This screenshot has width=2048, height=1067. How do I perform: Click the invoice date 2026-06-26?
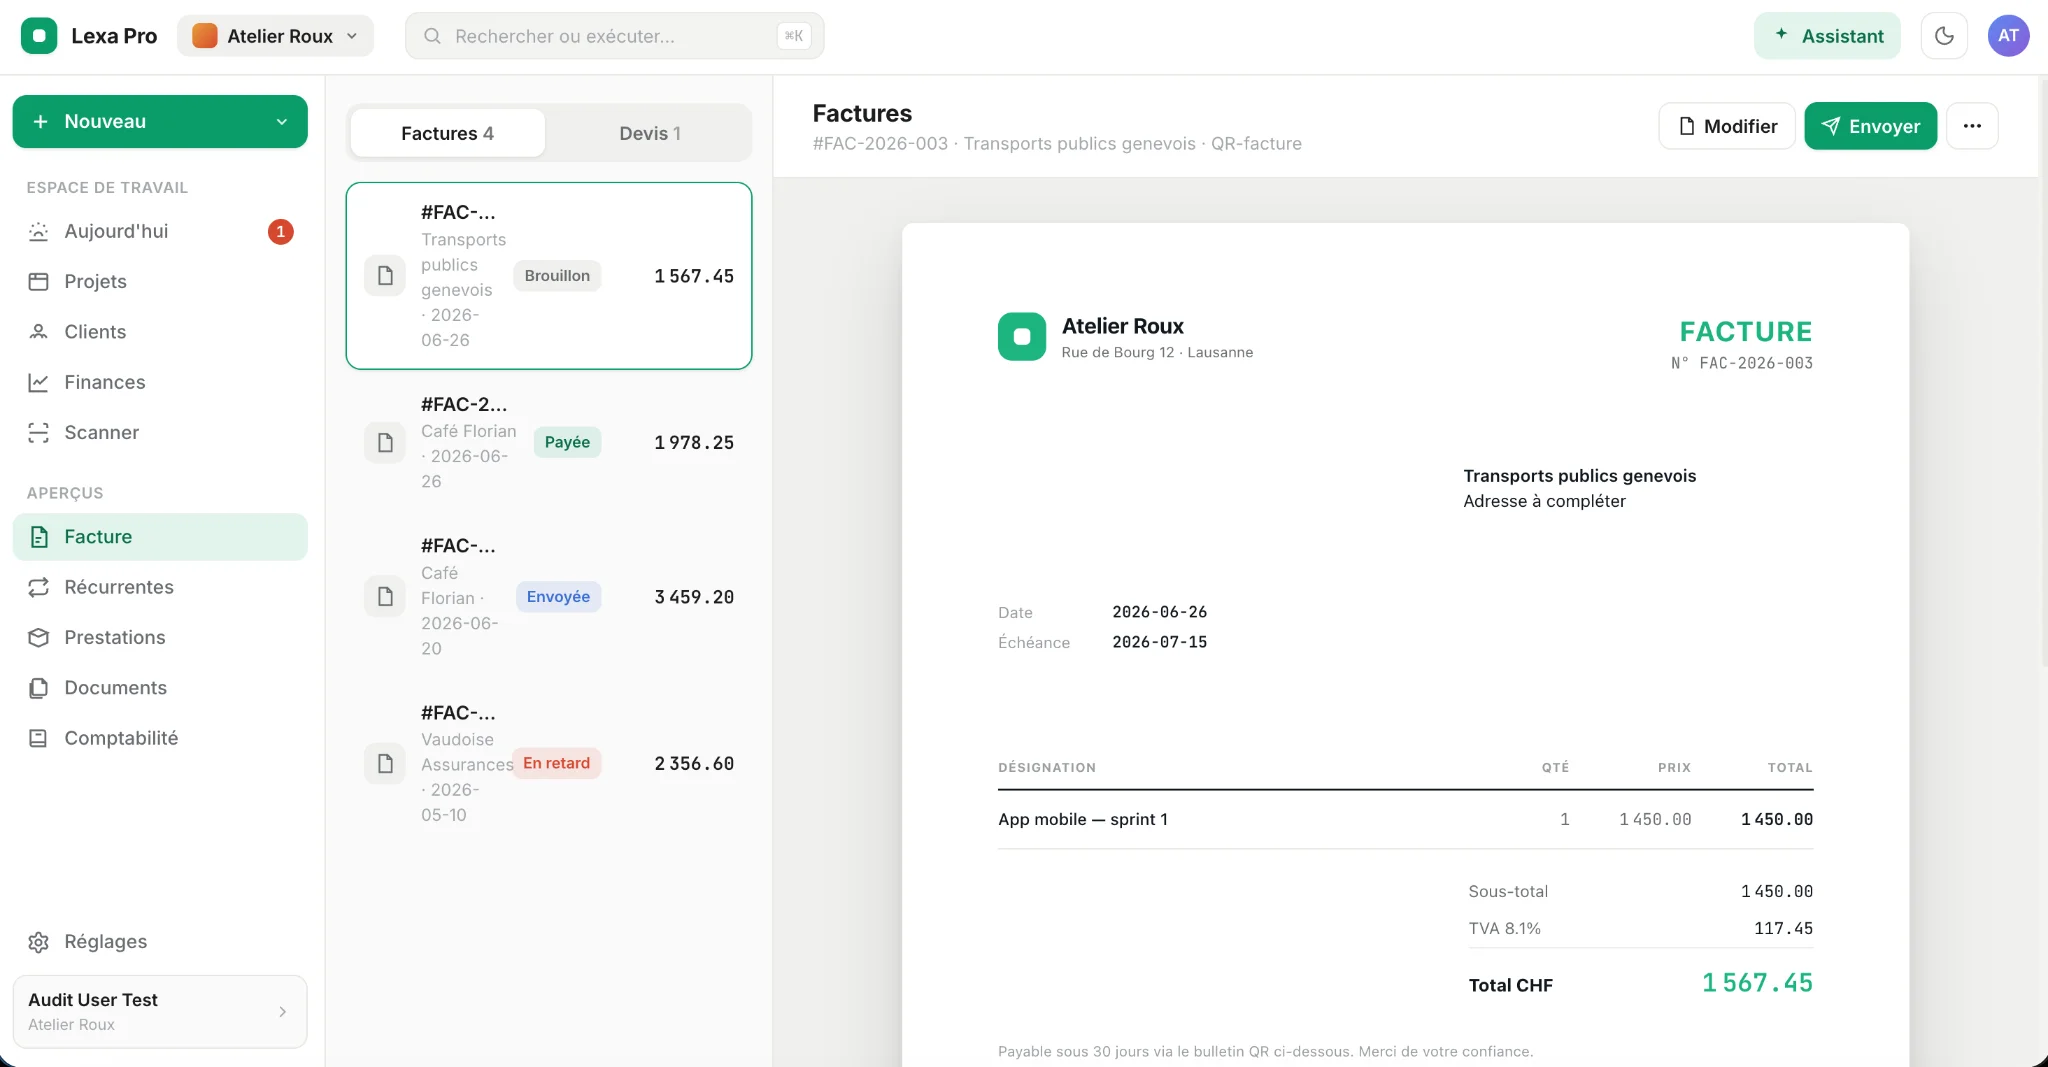(x=1159, y=612)
